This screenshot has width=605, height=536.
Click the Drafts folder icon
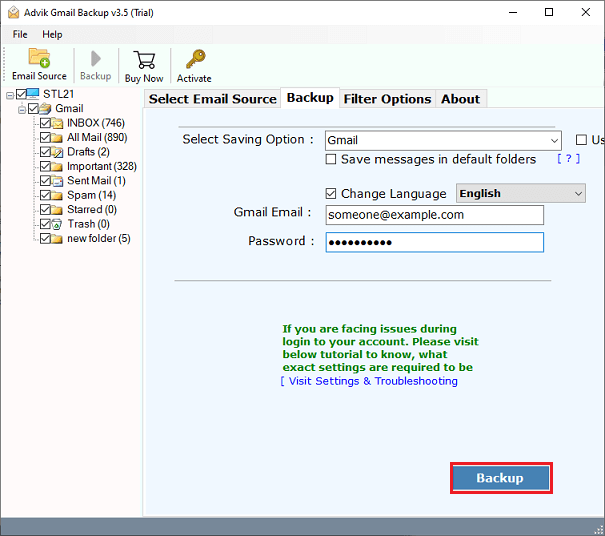[x=57, y=152]
